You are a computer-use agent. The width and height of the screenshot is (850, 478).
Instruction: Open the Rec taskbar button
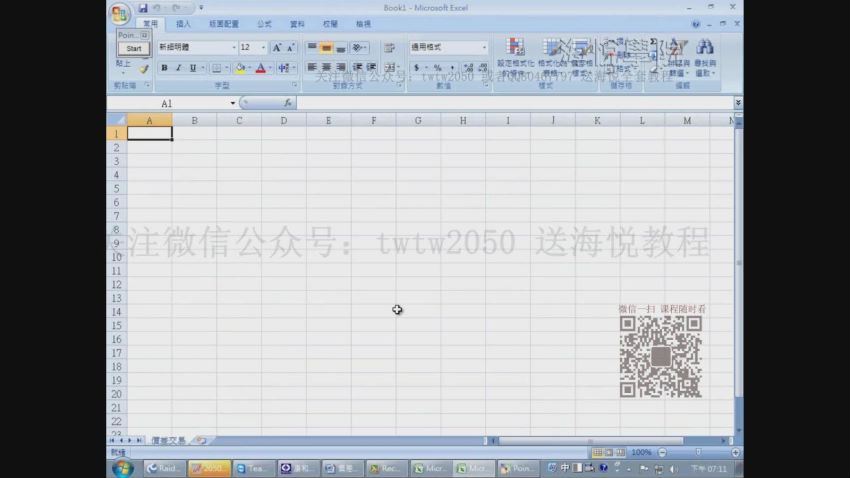(x=385, y=468)
